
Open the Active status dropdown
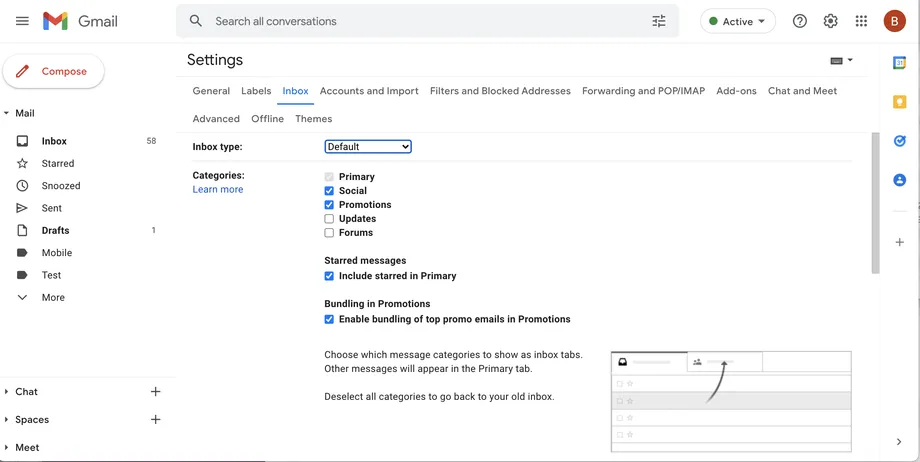(738, 21)
